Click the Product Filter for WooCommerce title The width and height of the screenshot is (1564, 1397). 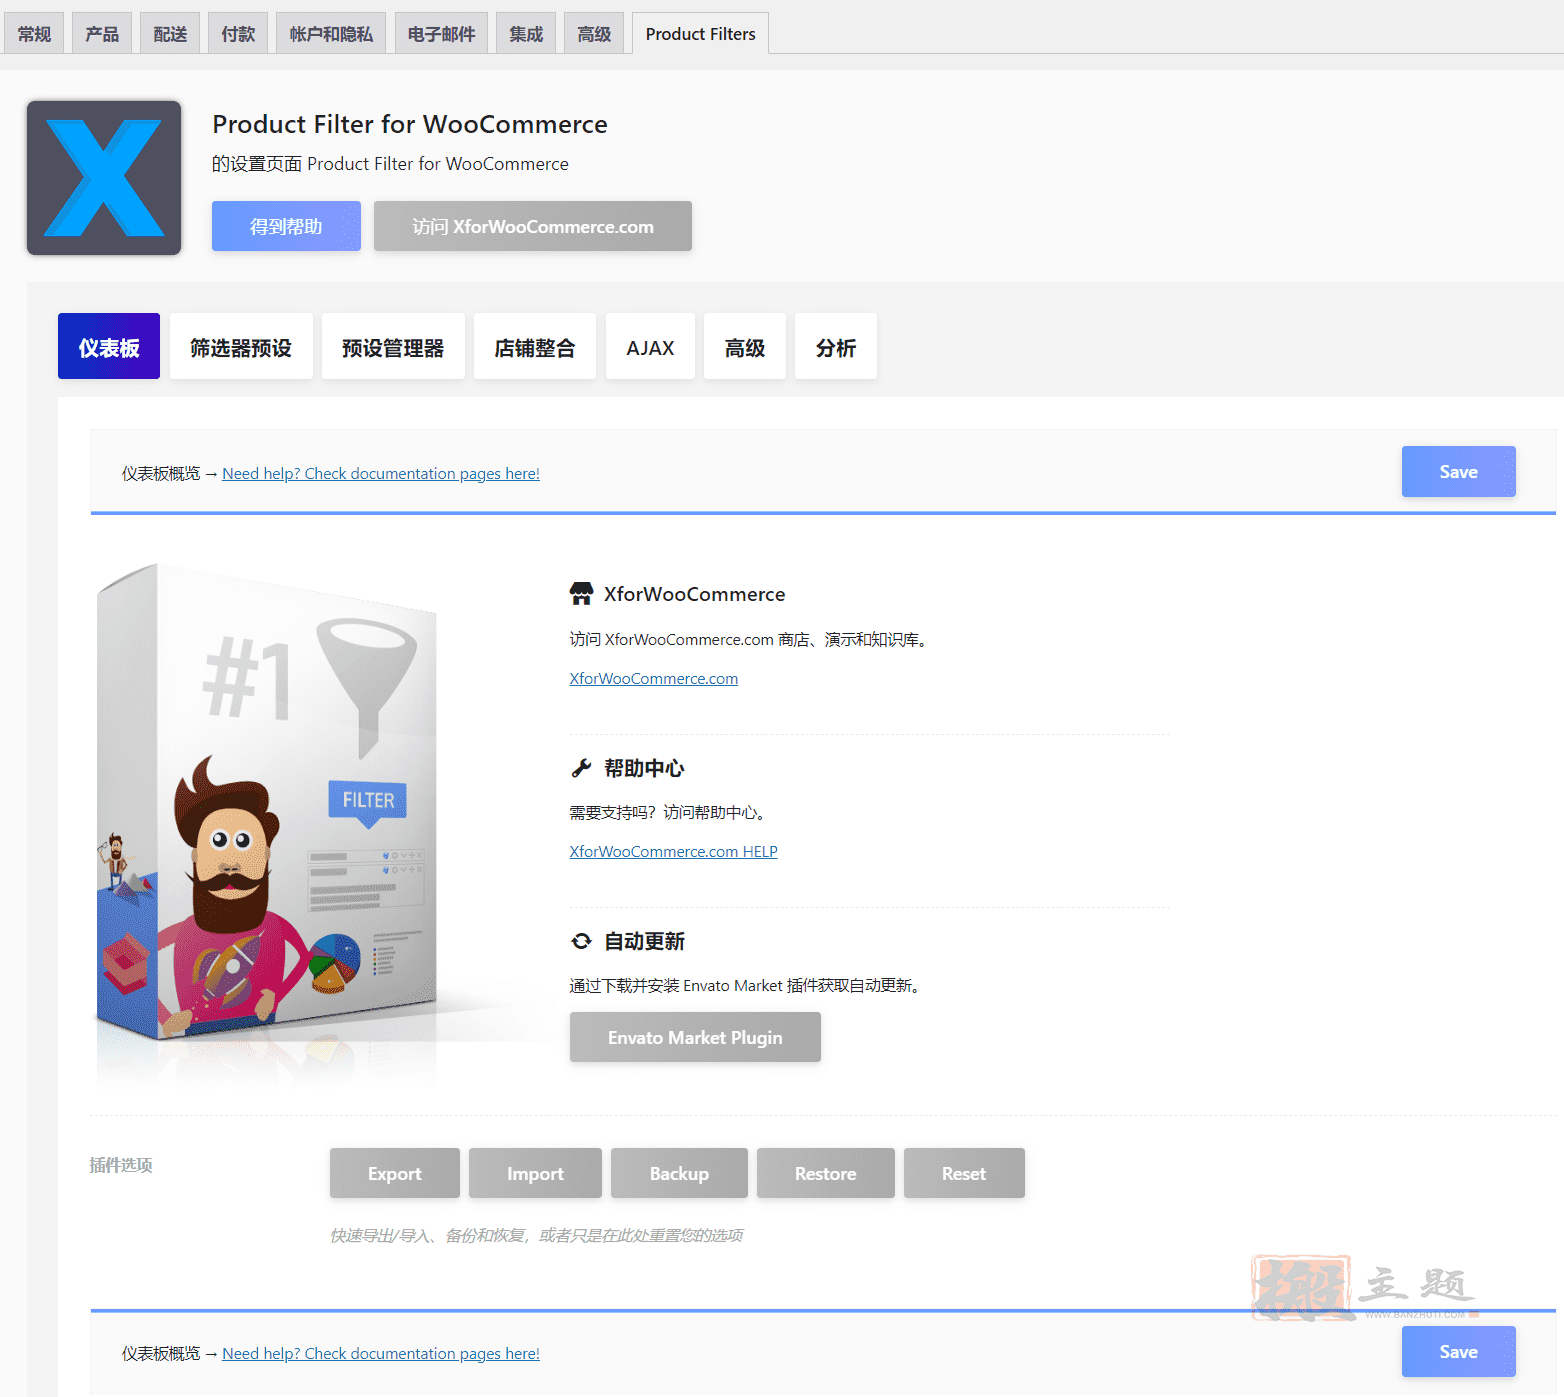pyautogui.click(x=410, y=124)
